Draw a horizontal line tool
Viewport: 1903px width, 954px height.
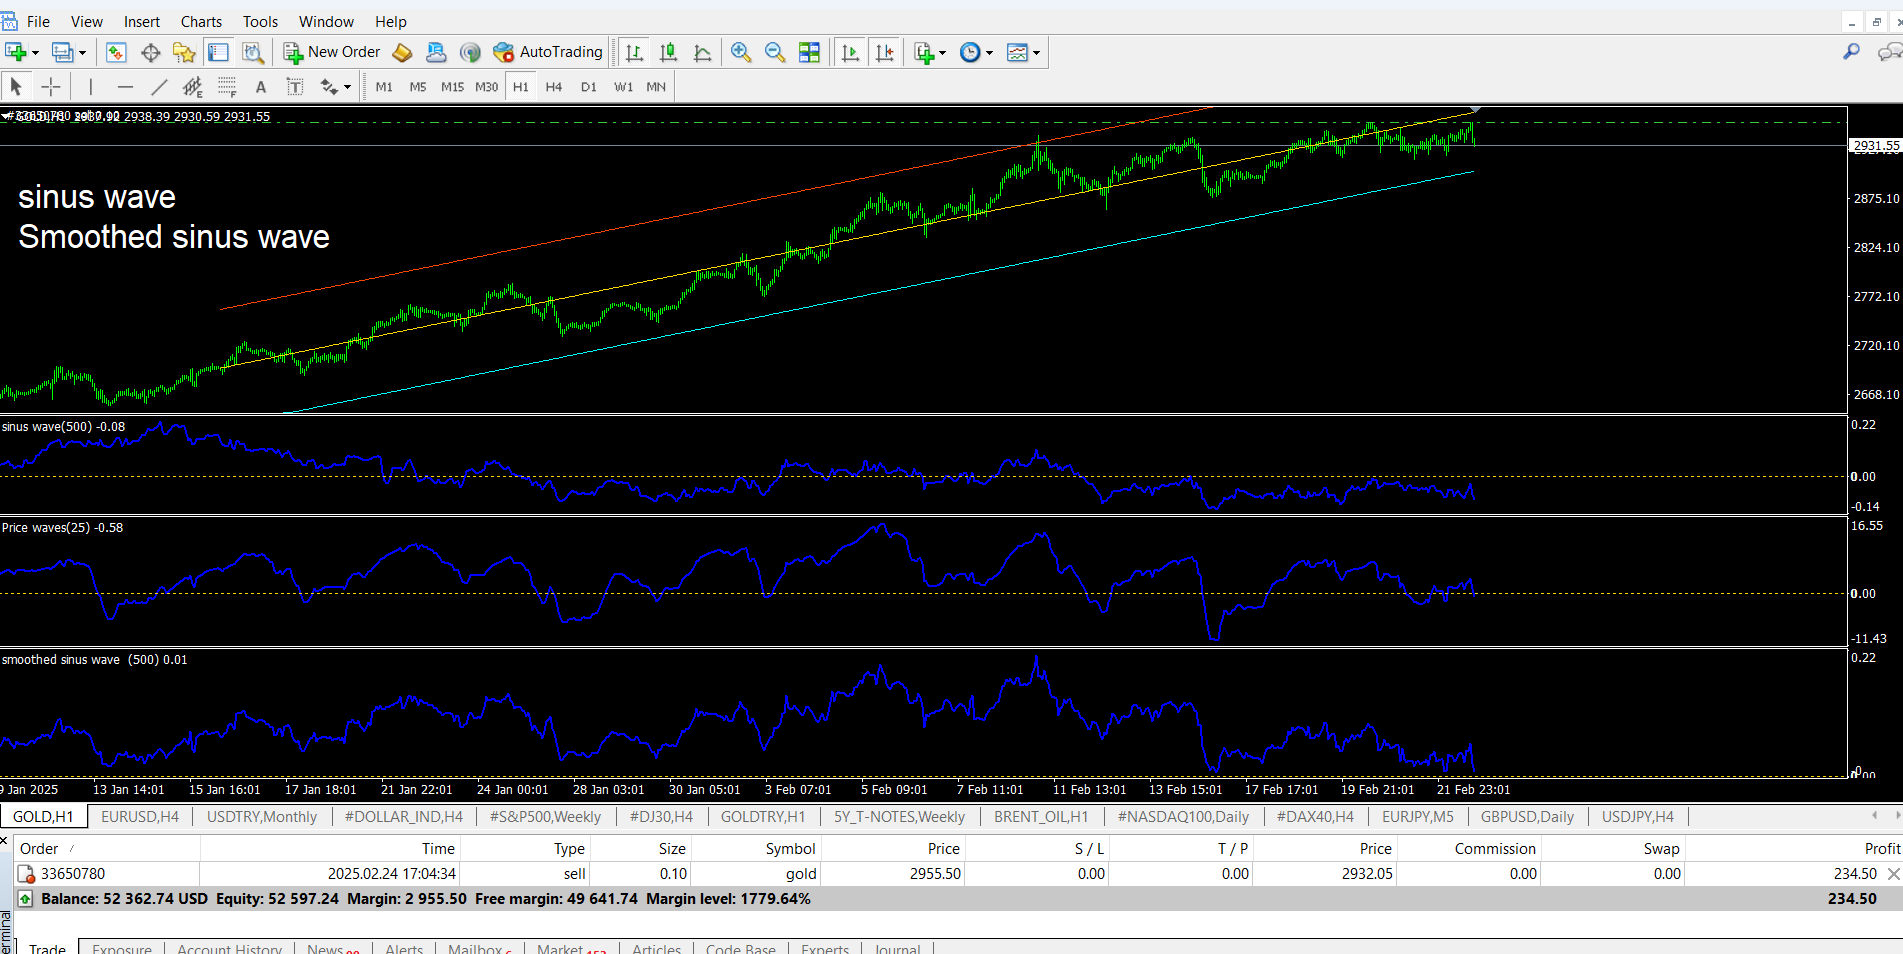point(124,87)
